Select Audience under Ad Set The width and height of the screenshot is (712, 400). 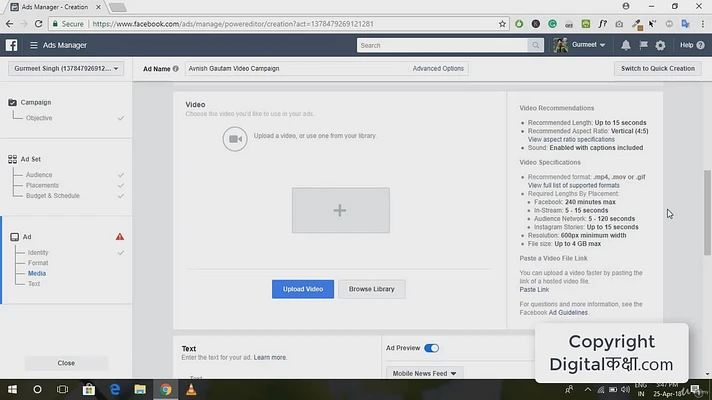coord(39,175)
